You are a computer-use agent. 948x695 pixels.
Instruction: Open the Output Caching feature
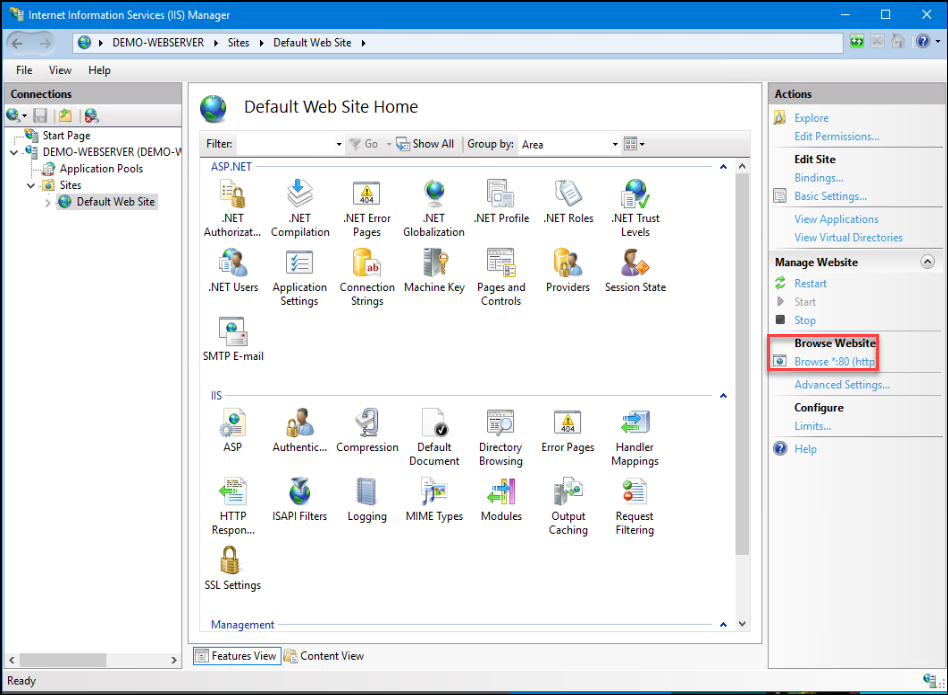click(x=568, y=506)
